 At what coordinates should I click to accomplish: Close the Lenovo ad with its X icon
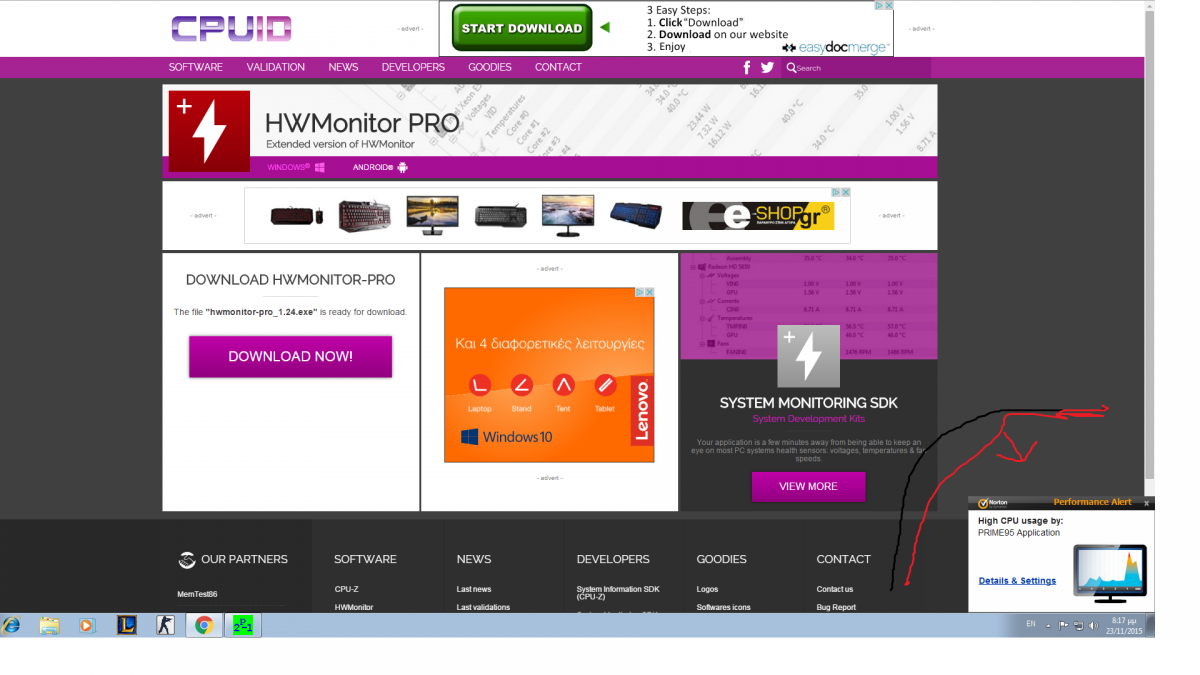(x=649, y=292)
